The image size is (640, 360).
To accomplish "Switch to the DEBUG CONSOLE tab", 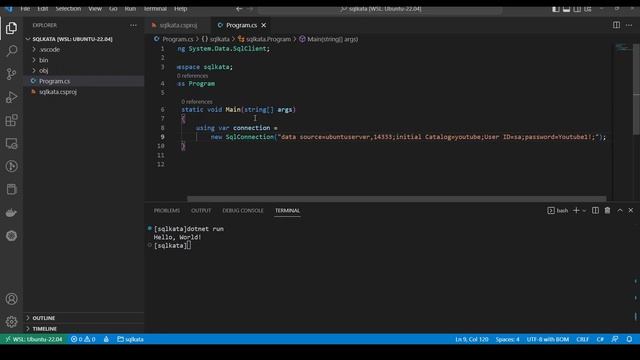I will (243, 210).
